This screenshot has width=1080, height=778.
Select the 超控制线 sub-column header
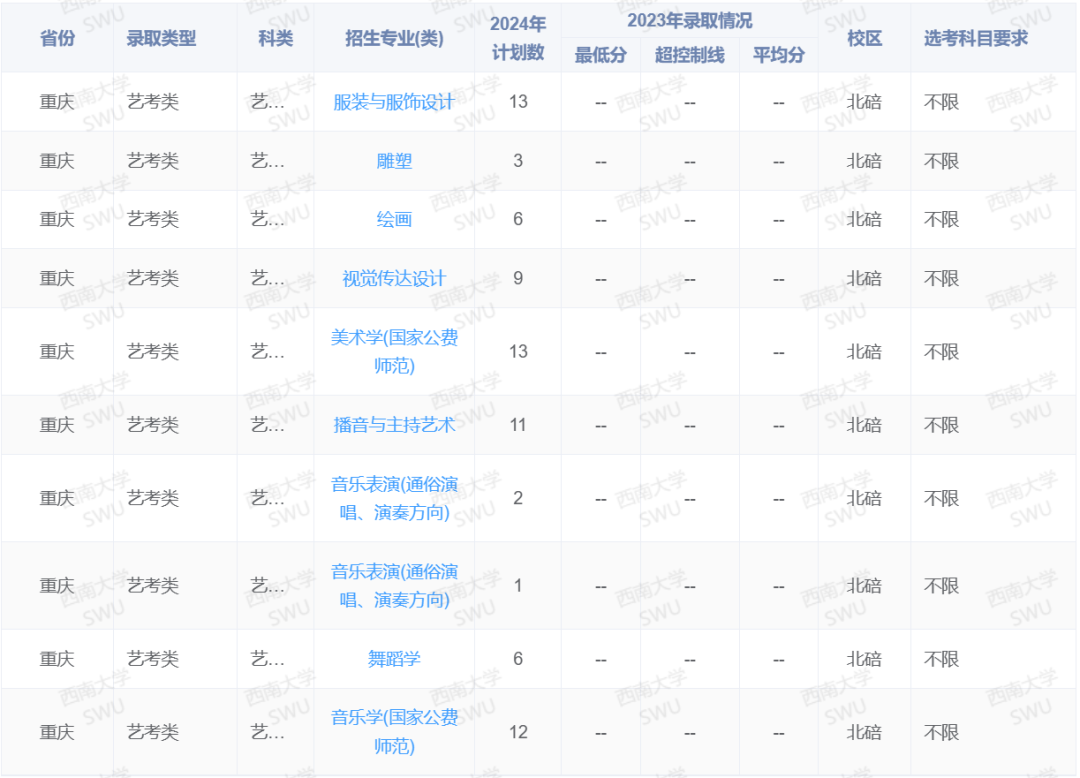tap(689, 55)
